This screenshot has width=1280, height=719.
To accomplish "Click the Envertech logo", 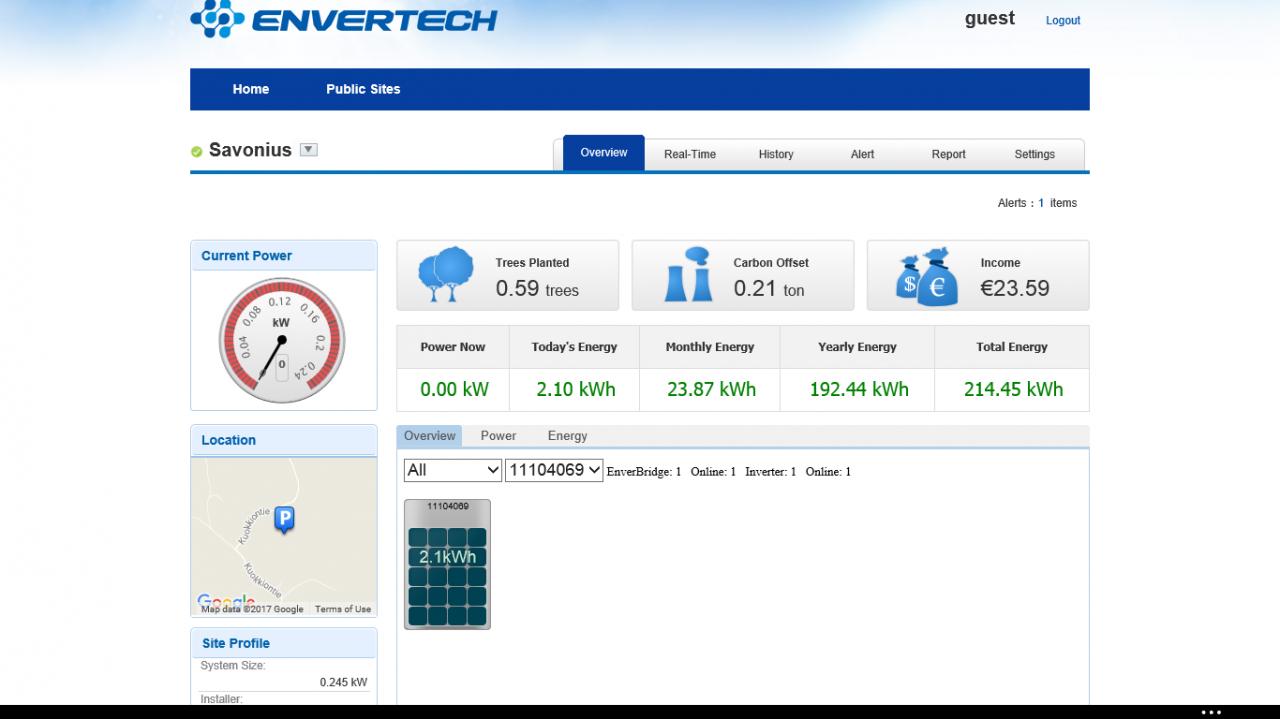I will click(x=343, y=20).
